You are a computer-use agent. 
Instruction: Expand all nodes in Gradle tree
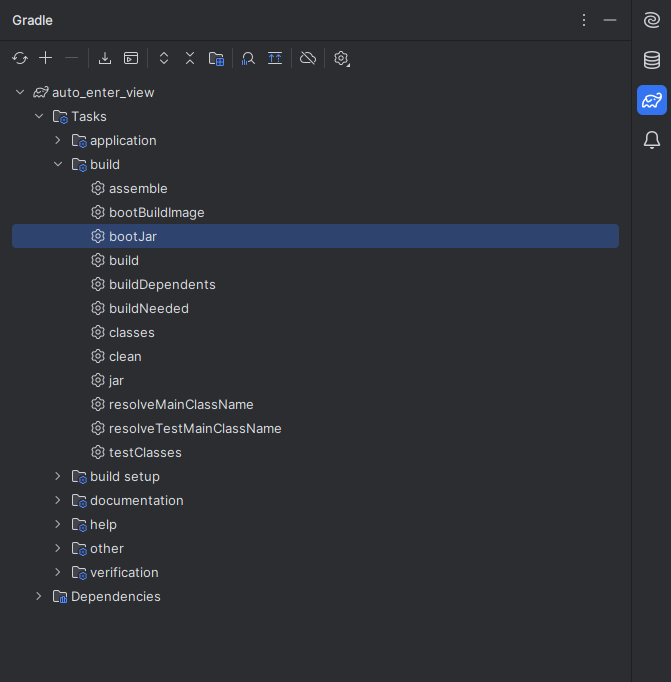coord(164,58)
